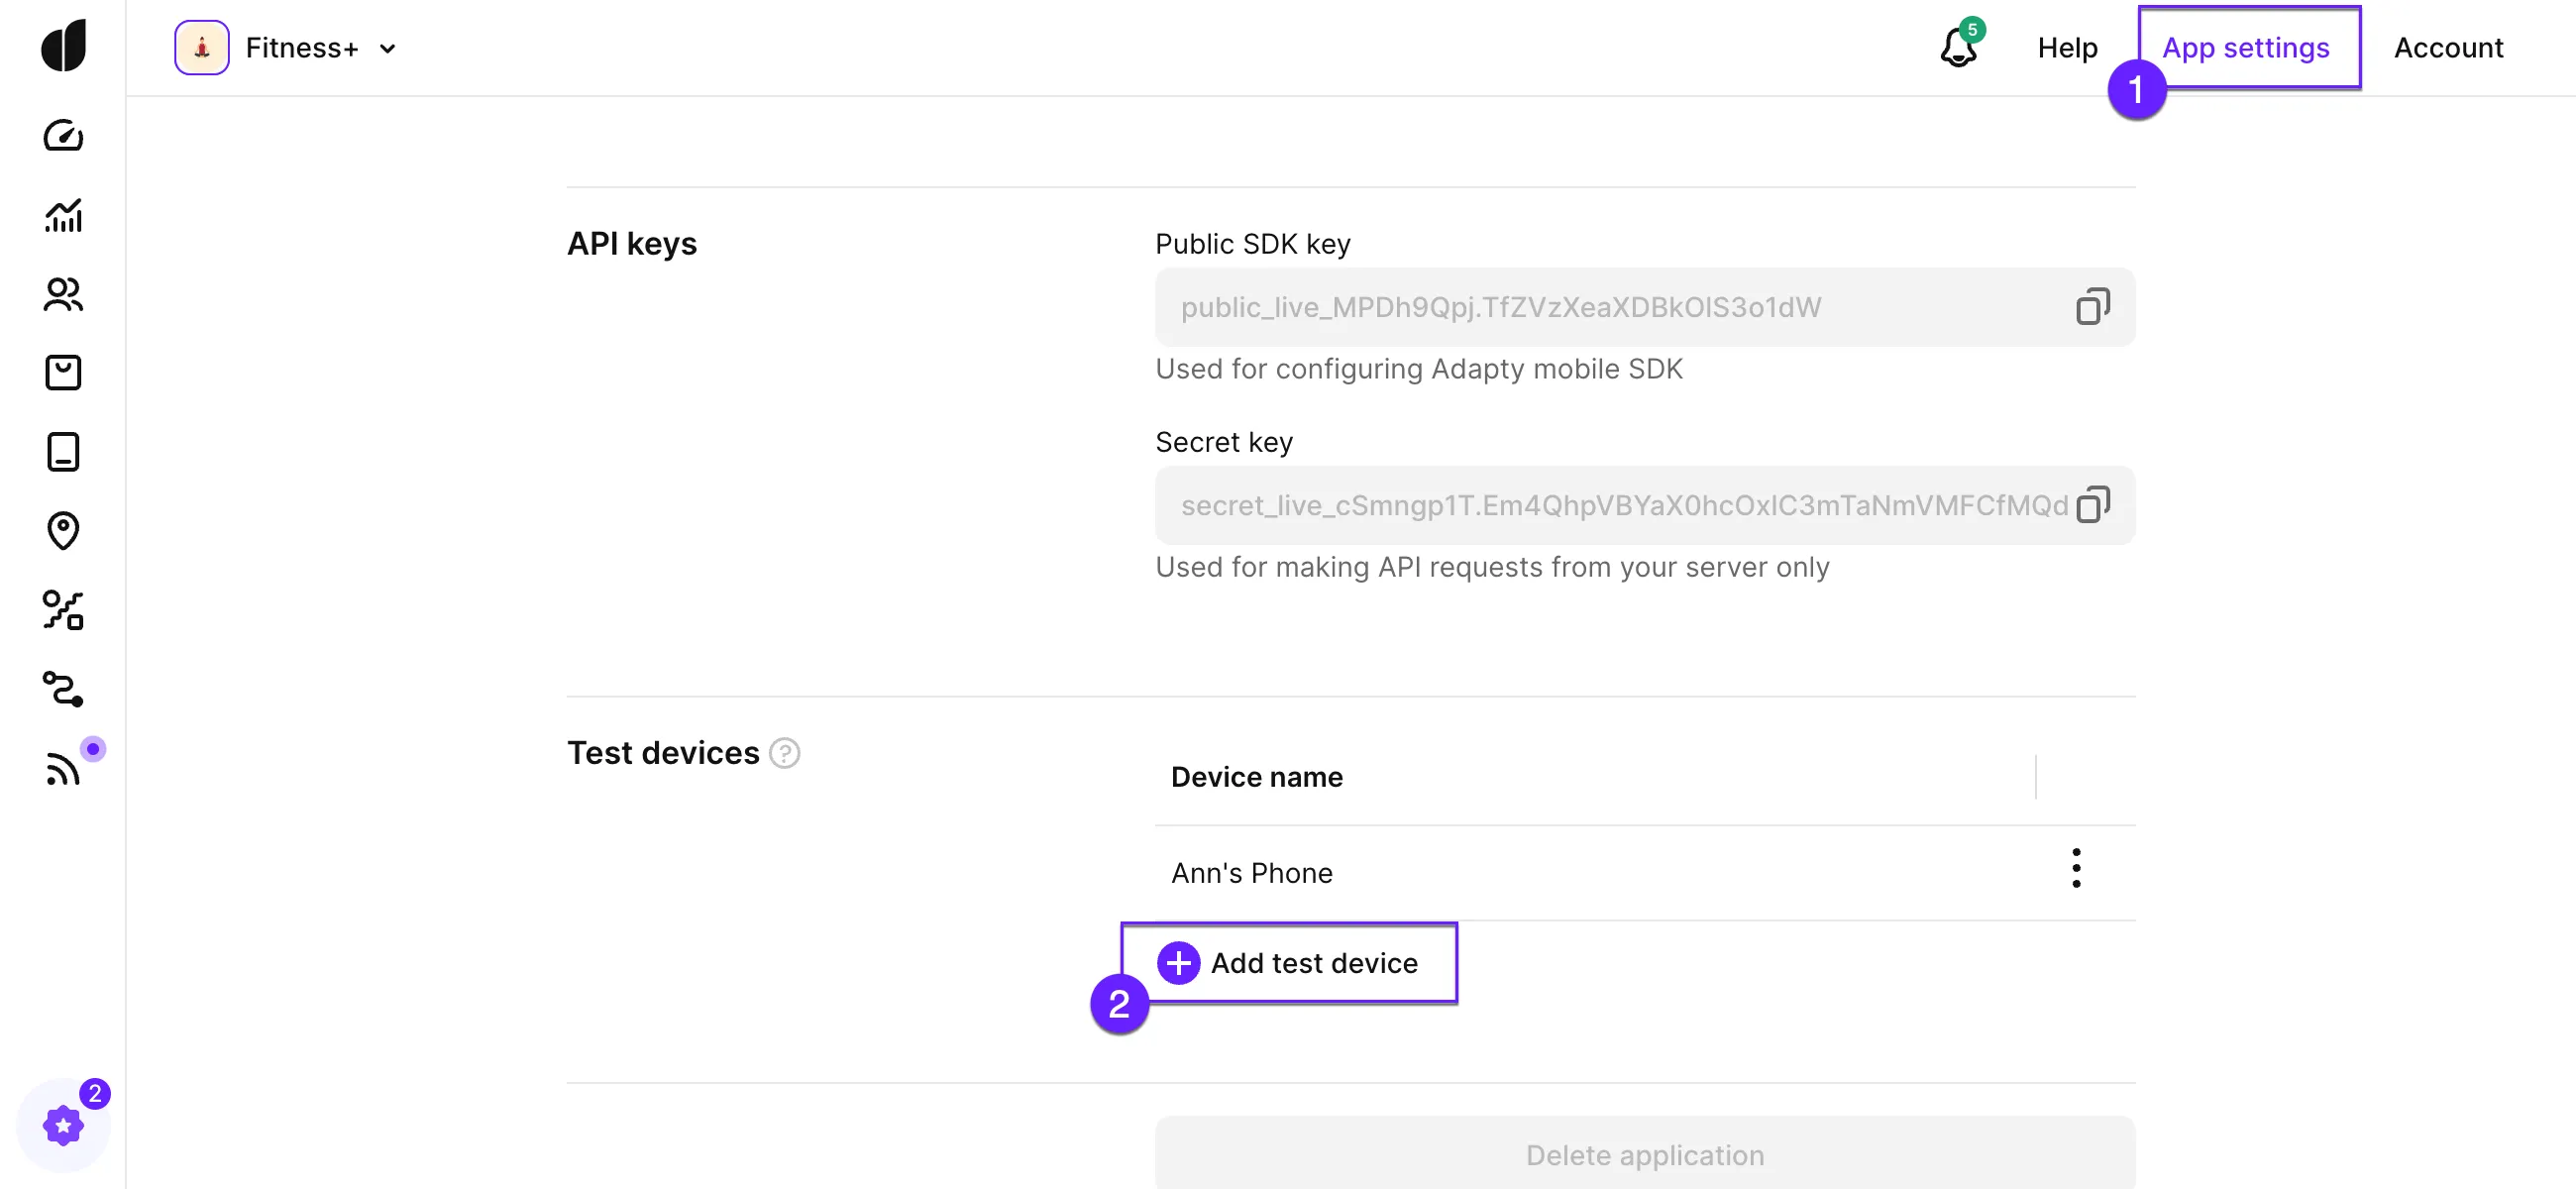2576x1189 pixels.
Task: Open the paywalls phone icon in sidebar
Action: tap(63, 452)
